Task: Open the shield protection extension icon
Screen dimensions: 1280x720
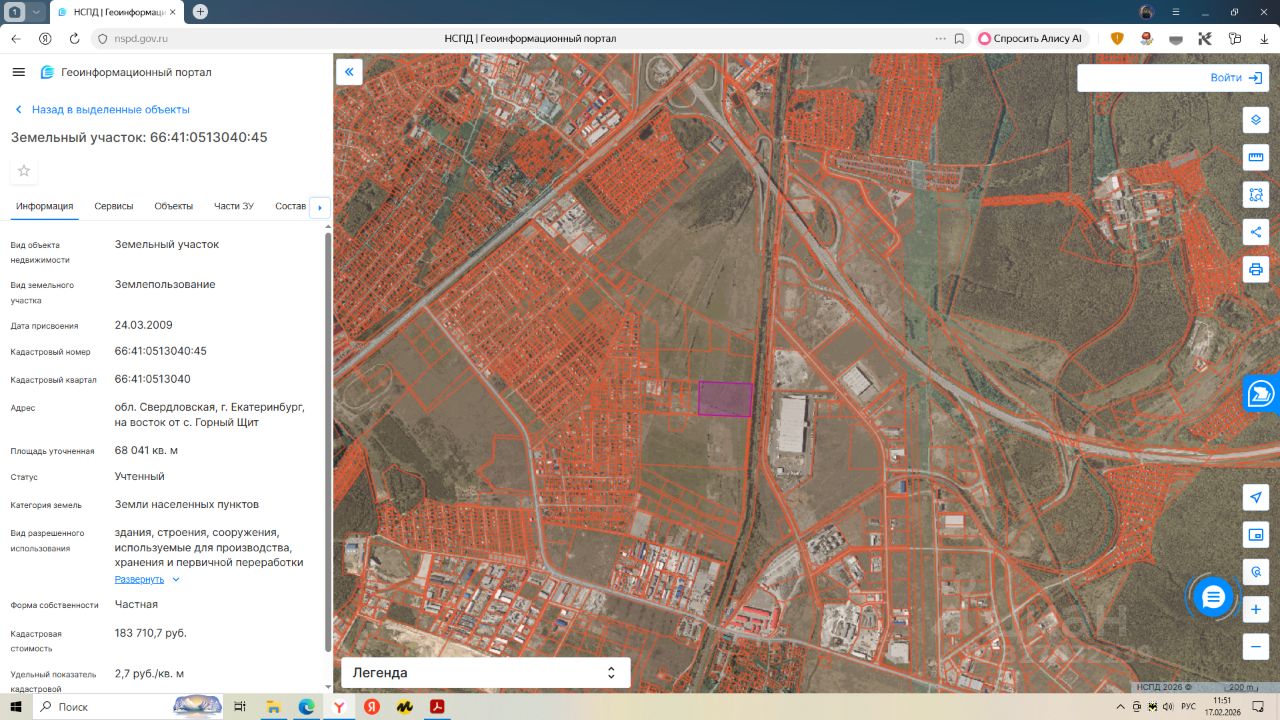Action: (1117, 38)
